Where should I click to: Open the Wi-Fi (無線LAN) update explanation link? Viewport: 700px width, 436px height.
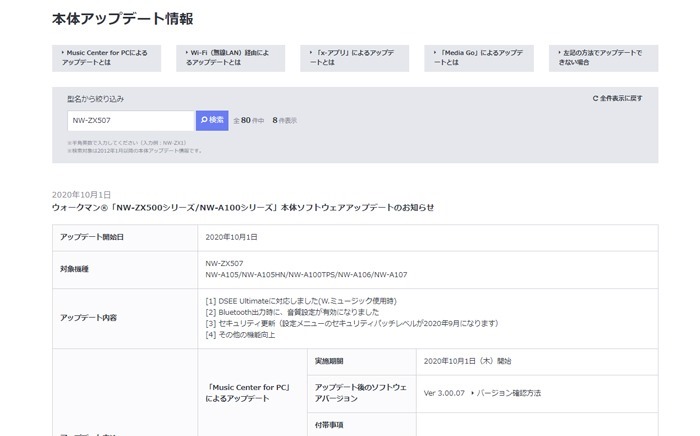tap(230, 58)
